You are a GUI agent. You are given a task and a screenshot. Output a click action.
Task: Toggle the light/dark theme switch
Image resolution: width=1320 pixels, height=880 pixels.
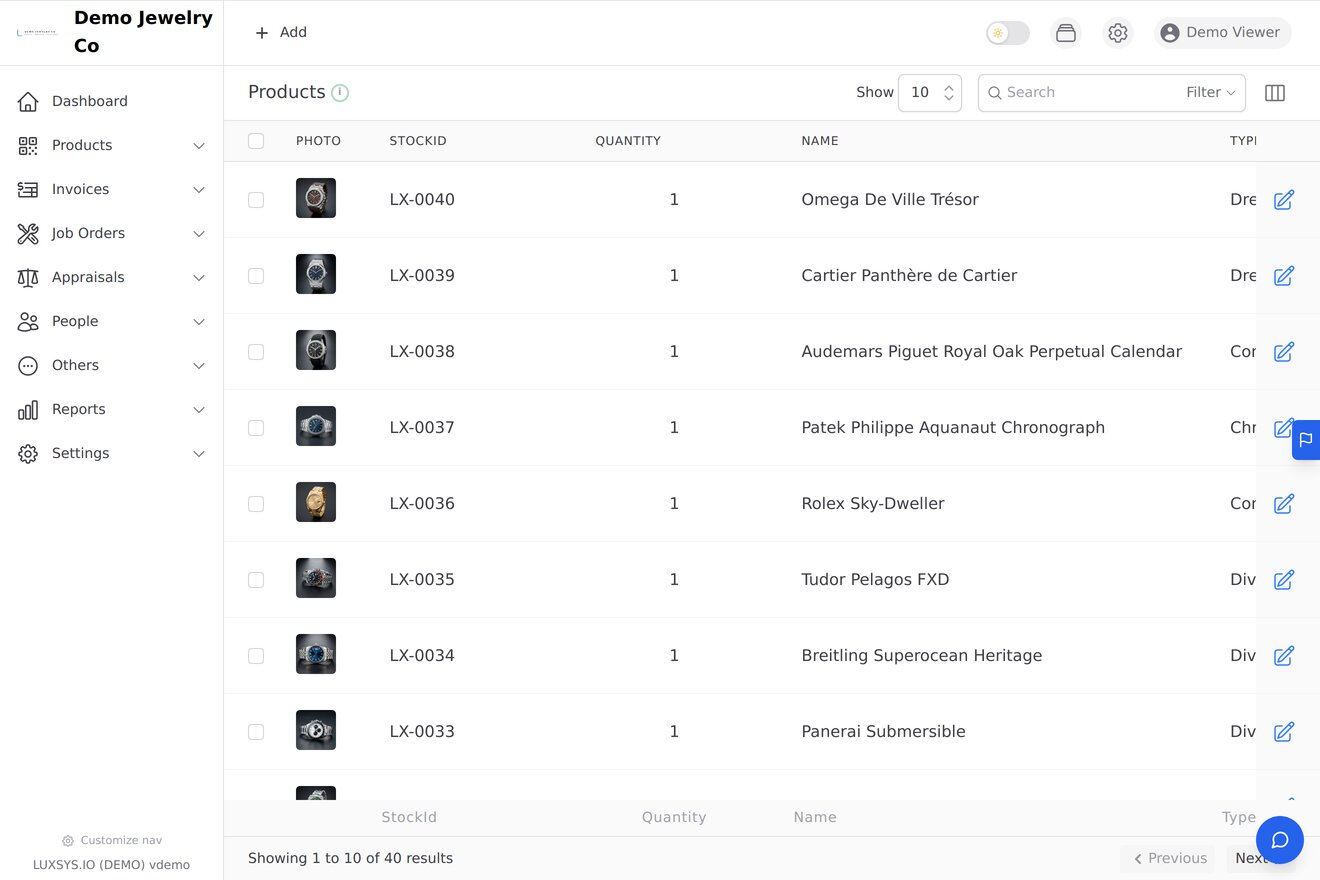coord(1008,33)
